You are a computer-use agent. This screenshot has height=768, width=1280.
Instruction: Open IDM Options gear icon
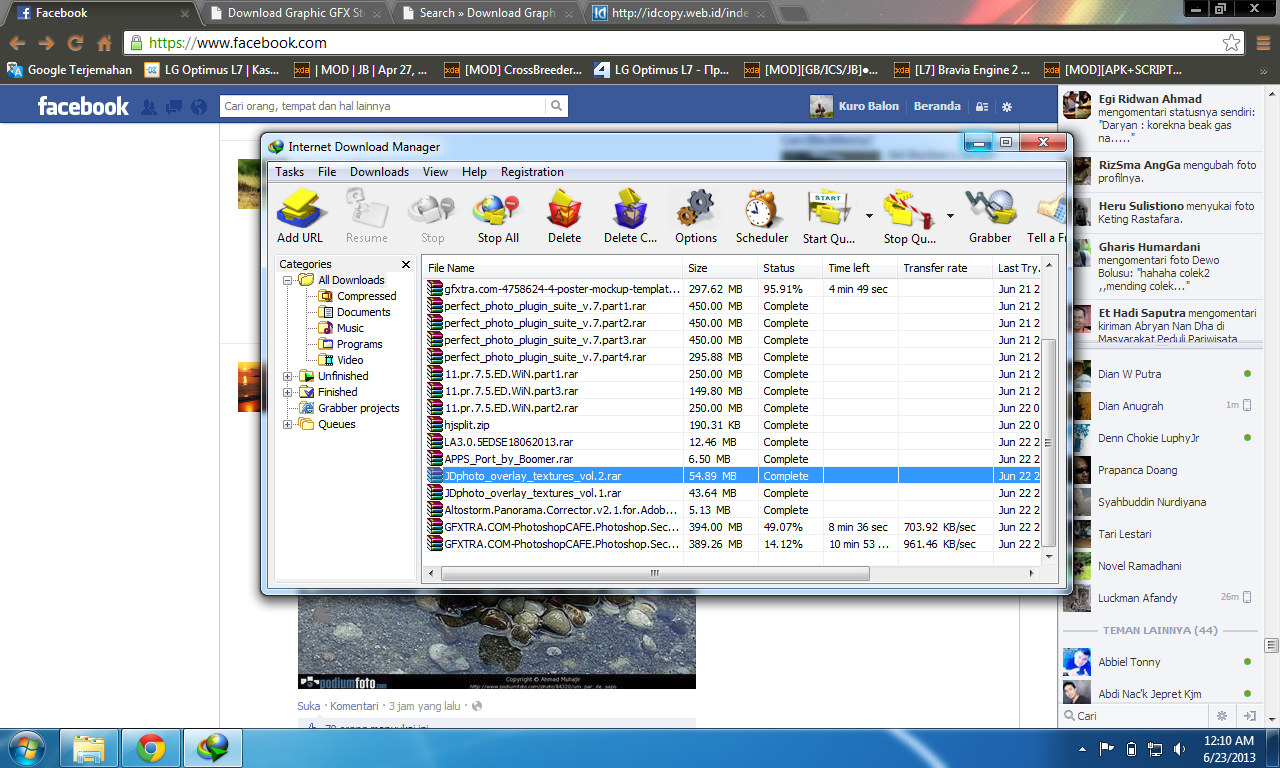tap(695, 217)
